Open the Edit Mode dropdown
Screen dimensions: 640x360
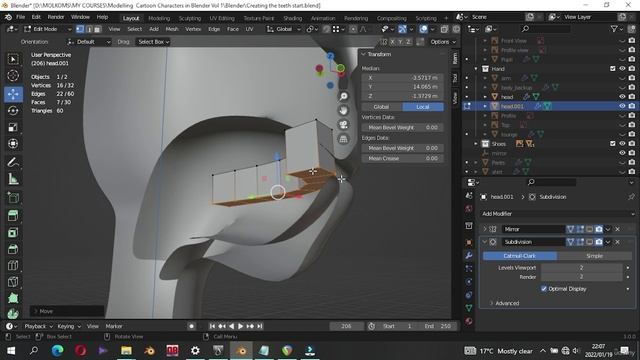(x=48, y=29)
